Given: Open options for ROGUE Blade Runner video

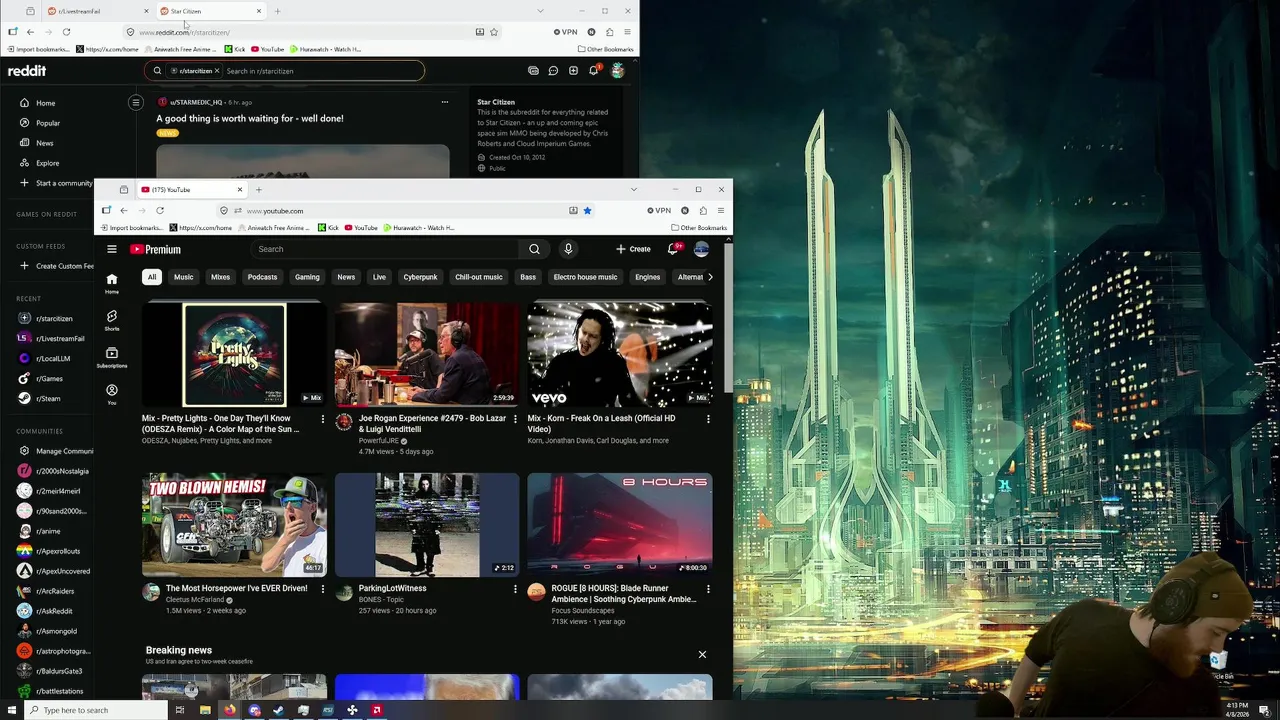Looking at the screenshot, I should pyautogui.click(x=708, y=589).
